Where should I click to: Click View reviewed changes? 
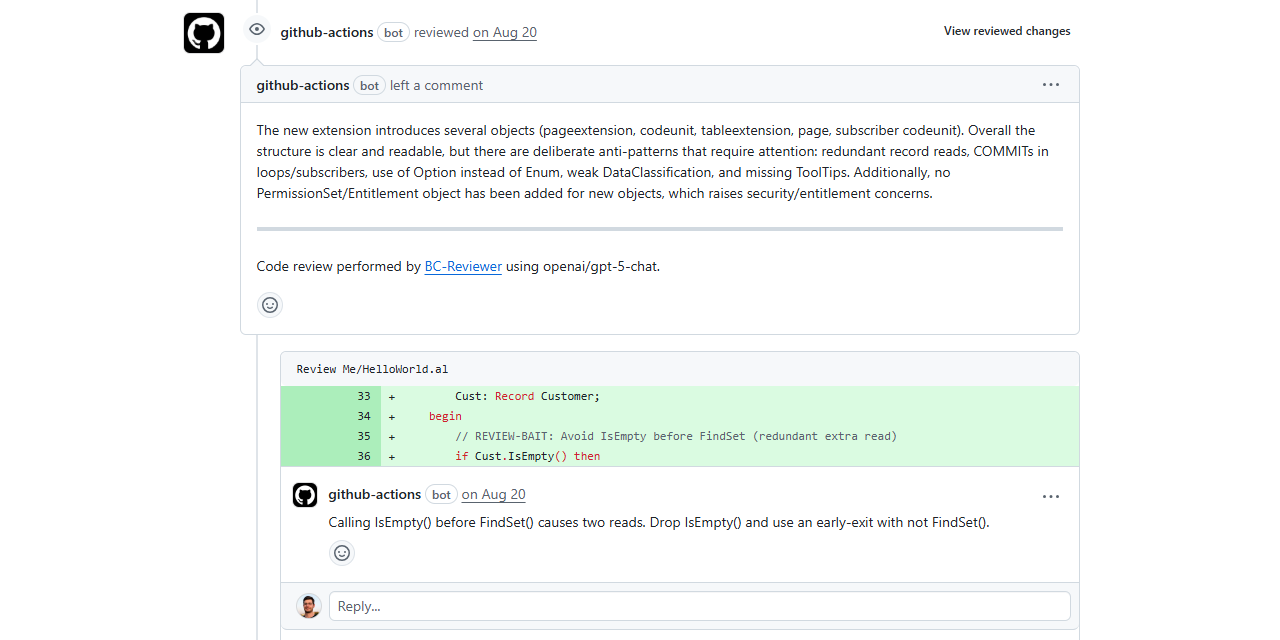(1007, 31)
